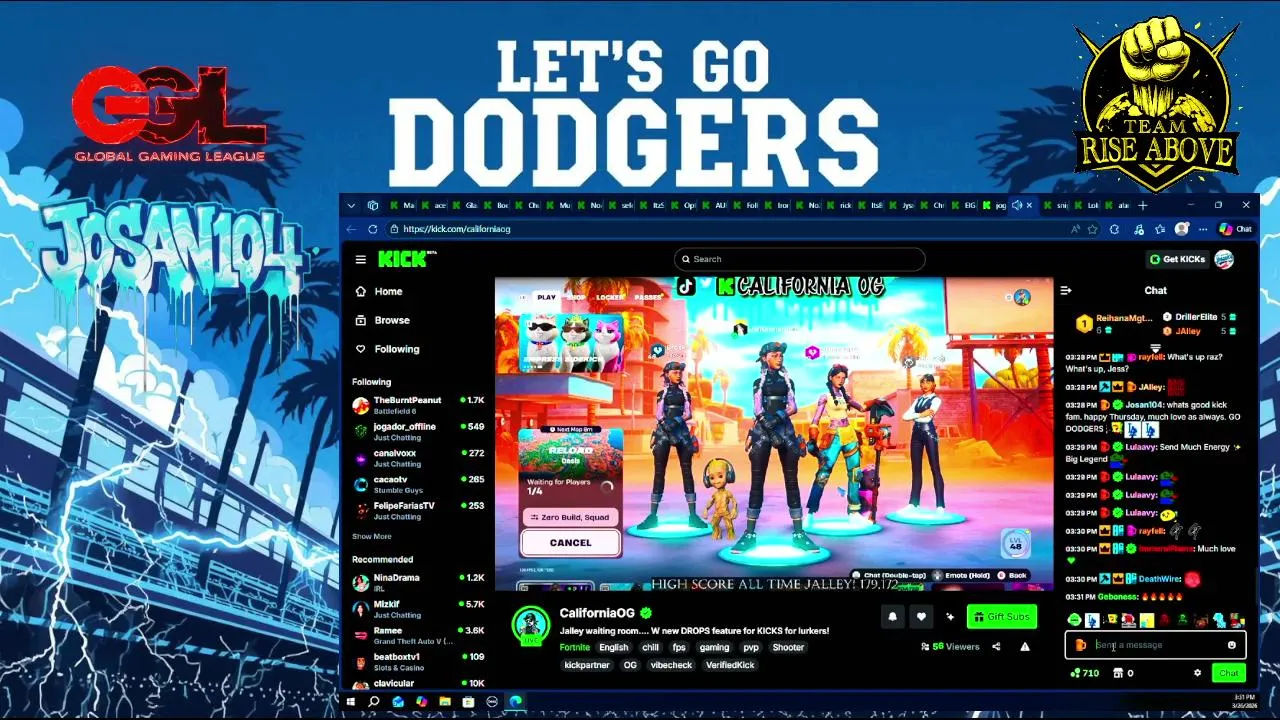This screenshot has width=1280, height=720.
Task: Click DeathWire username in chat
Action: [x=1160, y=579]
